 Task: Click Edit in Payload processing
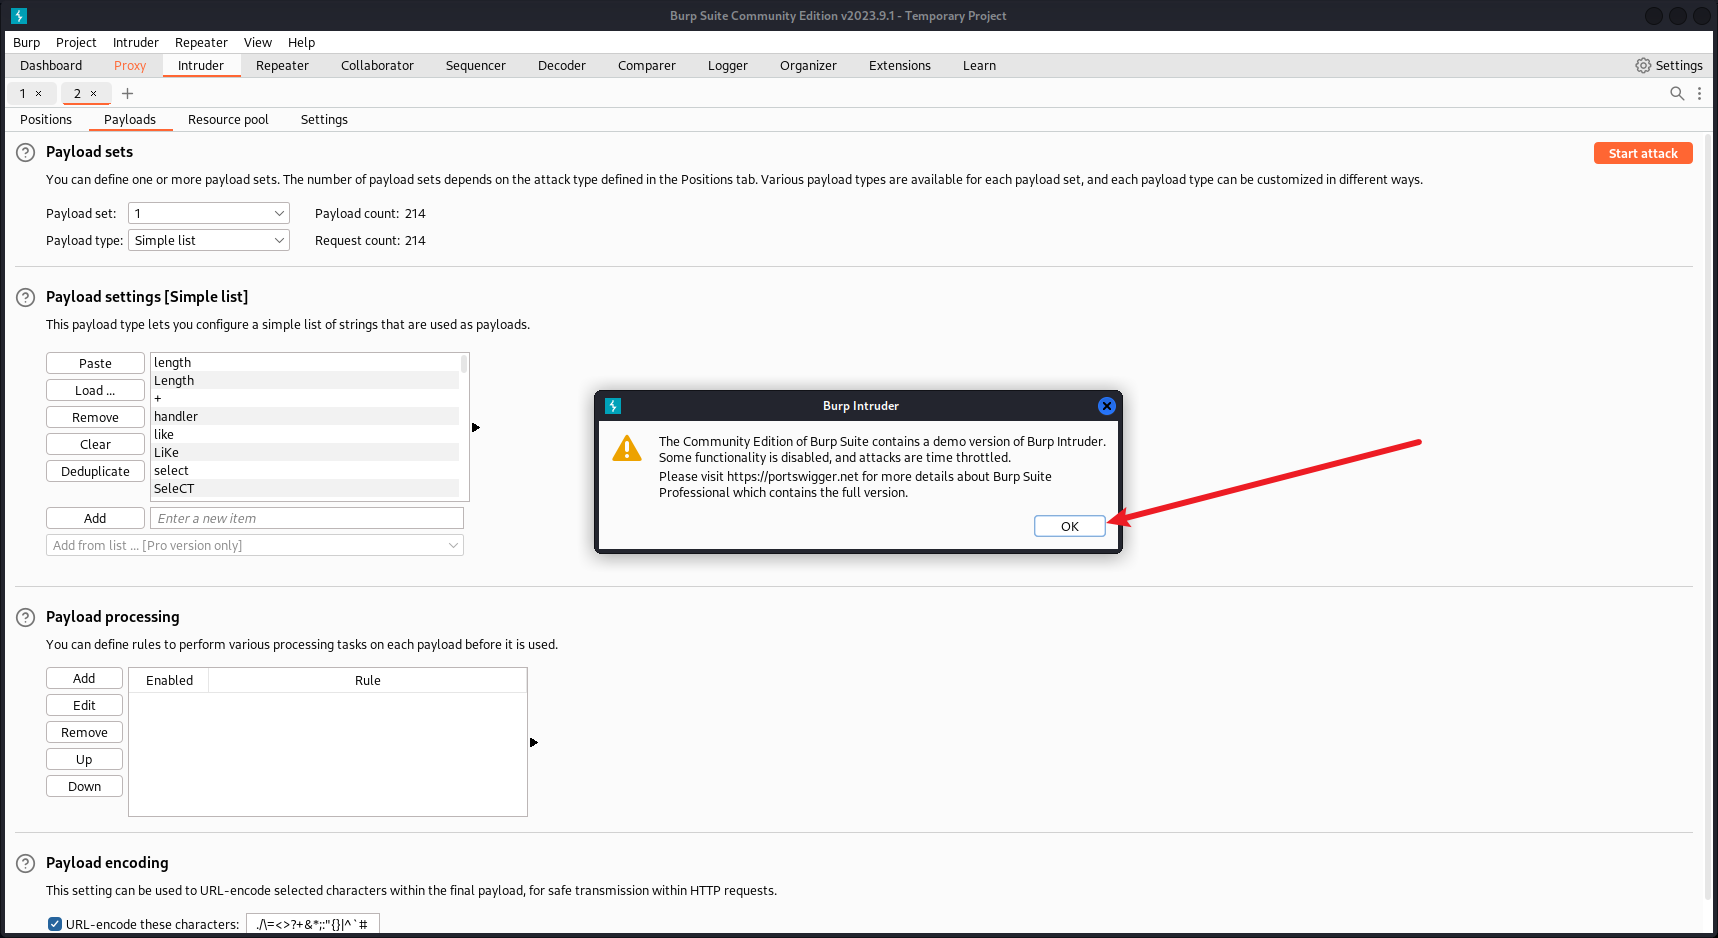coord(84,705)
